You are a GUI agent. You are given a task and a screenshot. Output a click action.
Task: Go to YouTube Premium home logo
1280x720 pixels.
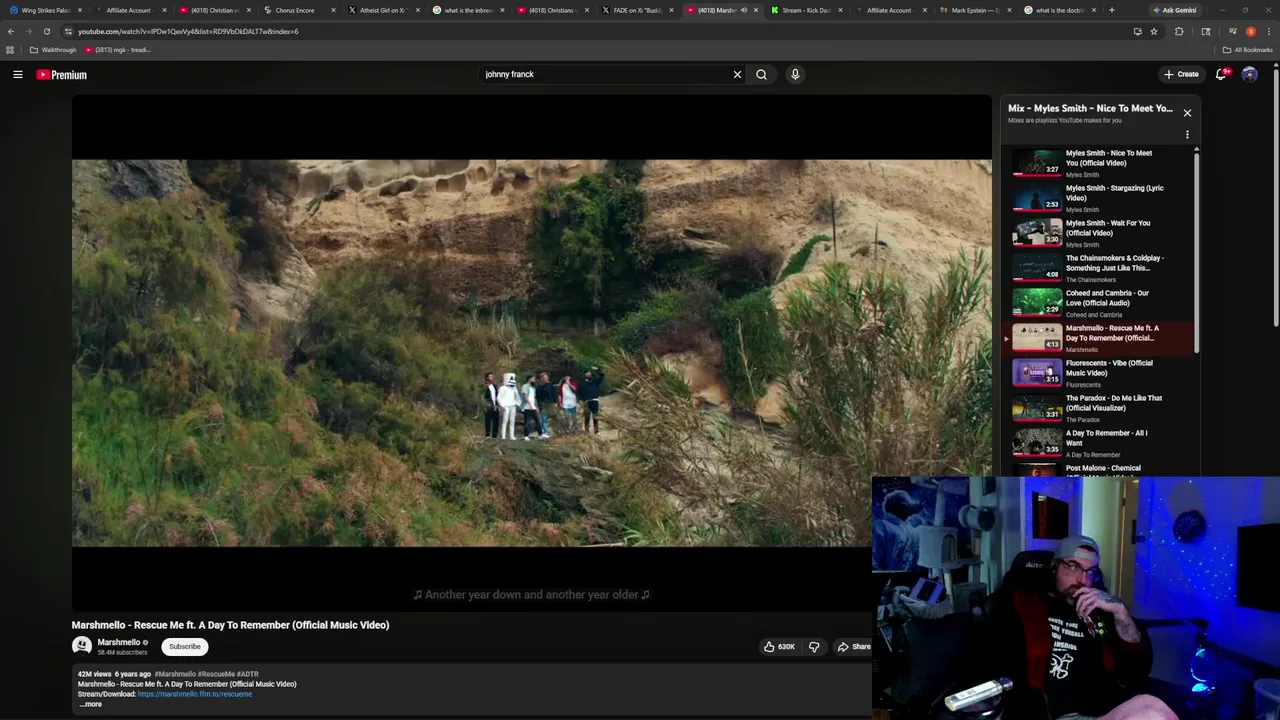tap(62, 75)
